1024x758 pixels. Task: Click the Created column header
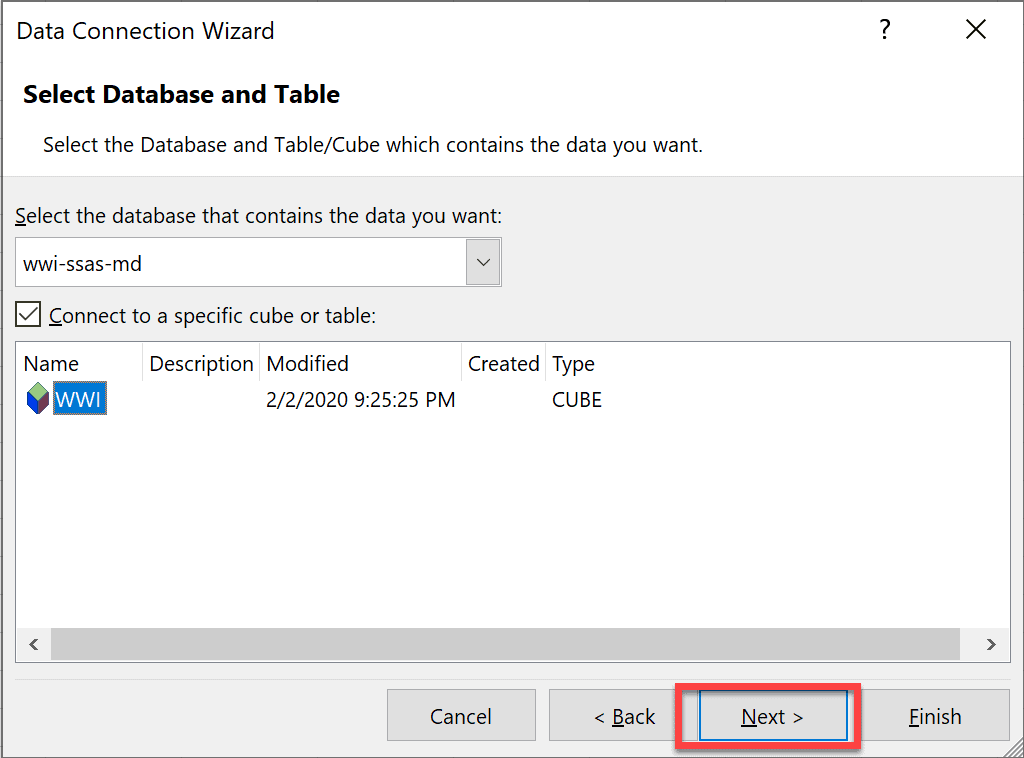click(x=503, y=364)
